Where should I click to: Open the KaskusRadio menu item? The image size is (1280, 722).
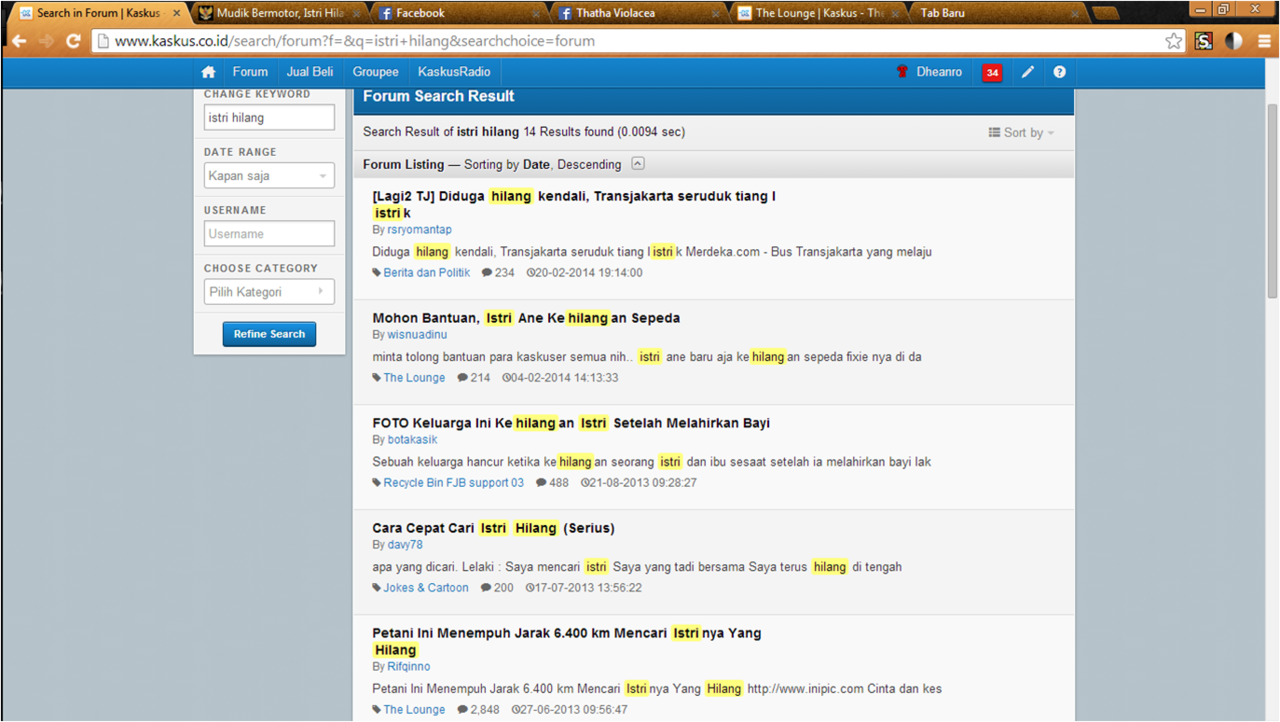tap(454, 72)
